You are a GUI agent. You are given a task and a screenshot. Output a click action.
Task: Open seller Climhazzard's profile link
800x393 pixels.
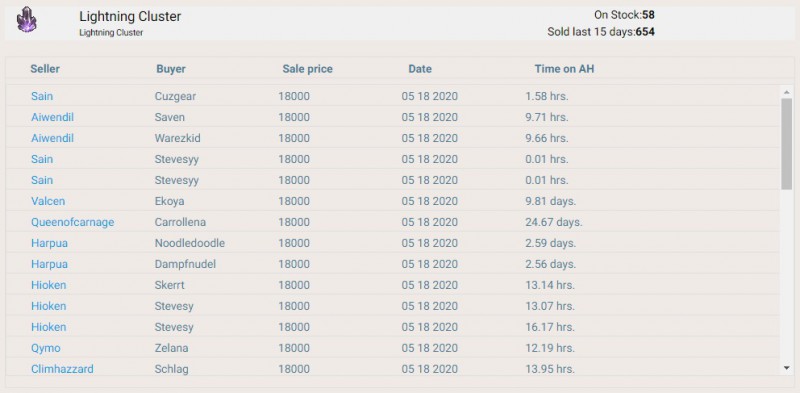pyautogui.click(x=62, y=369)
